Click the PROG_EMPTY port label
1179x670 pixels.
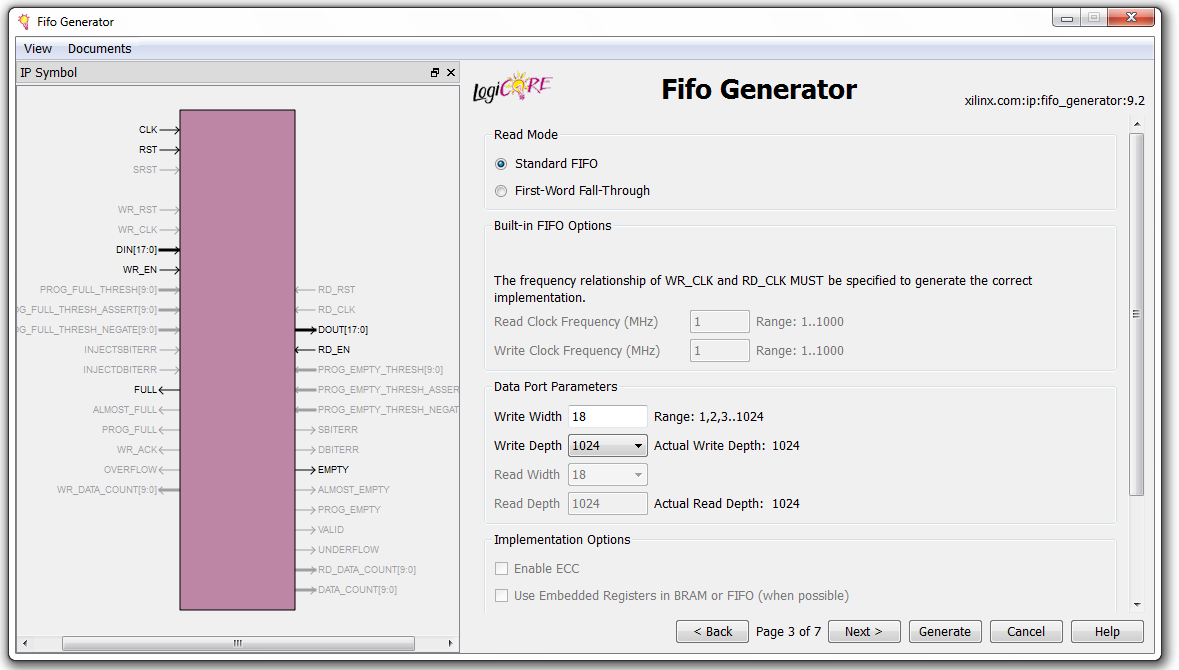tap(349, 510)
